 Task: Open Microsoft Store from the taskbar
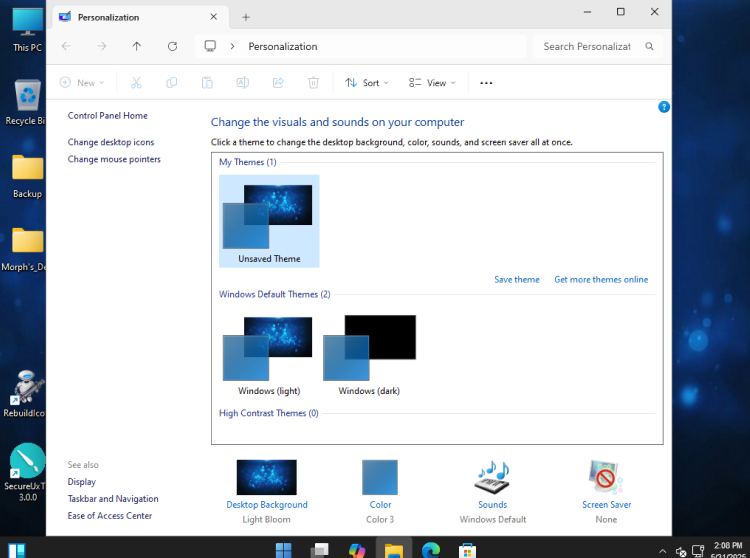(467, 550)
